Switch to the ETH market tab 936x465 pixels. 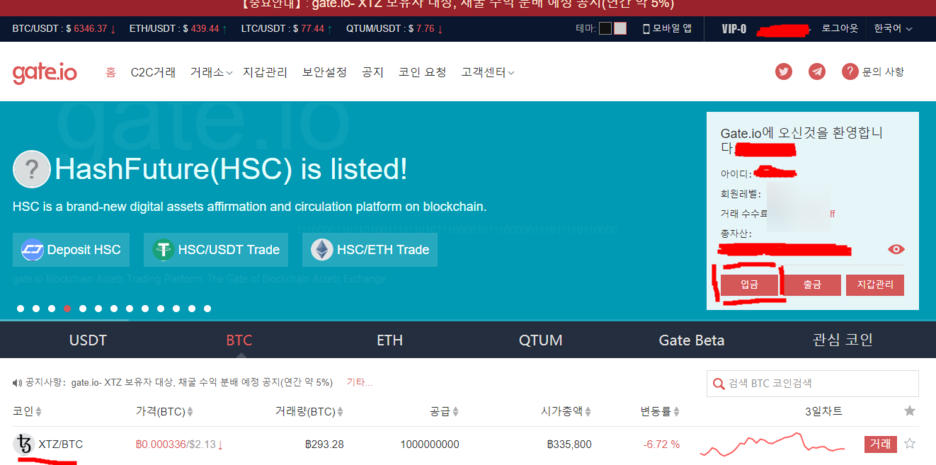390,340
